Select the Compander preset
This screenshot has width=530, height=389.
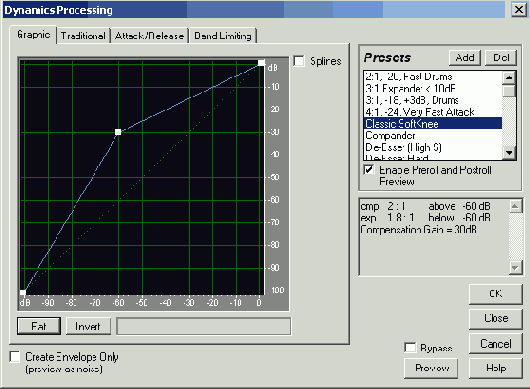(x=433, y=136)
